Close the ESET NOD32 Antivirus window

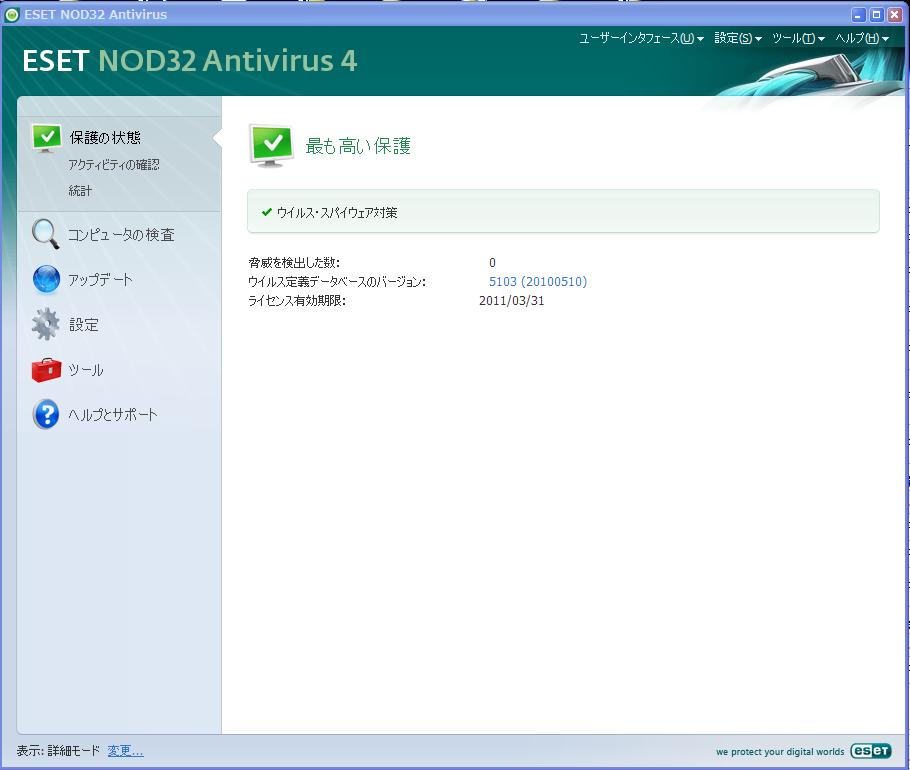[895, 15]
